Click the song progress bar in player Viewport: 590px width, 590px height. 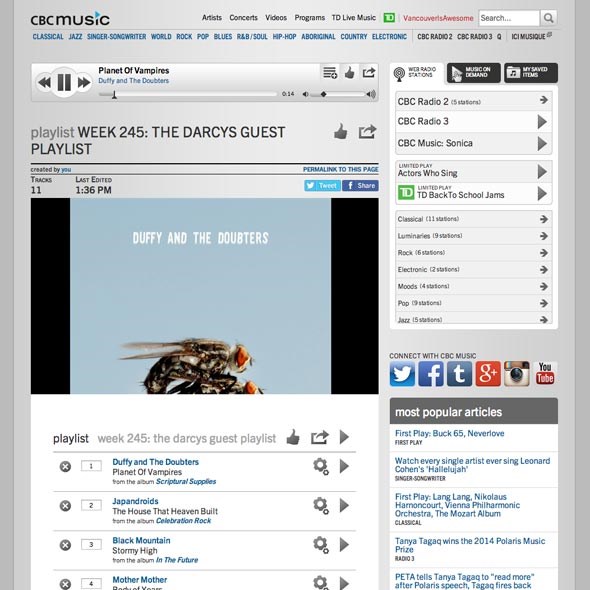coord(187,94)
